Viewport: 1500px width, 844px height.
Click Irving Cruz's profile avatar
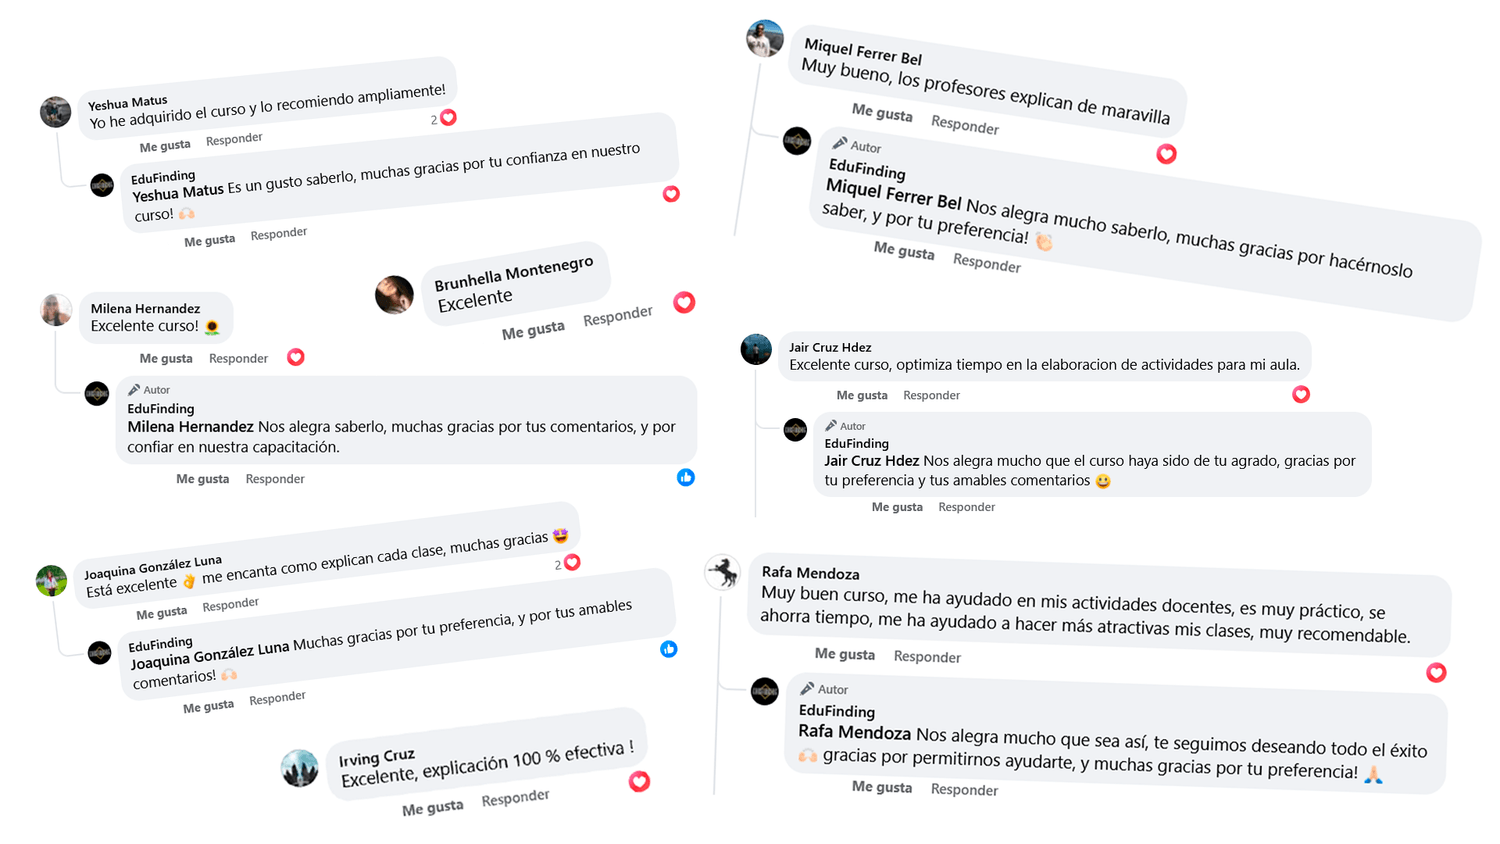pyautogui.click(x=300, y=768)
